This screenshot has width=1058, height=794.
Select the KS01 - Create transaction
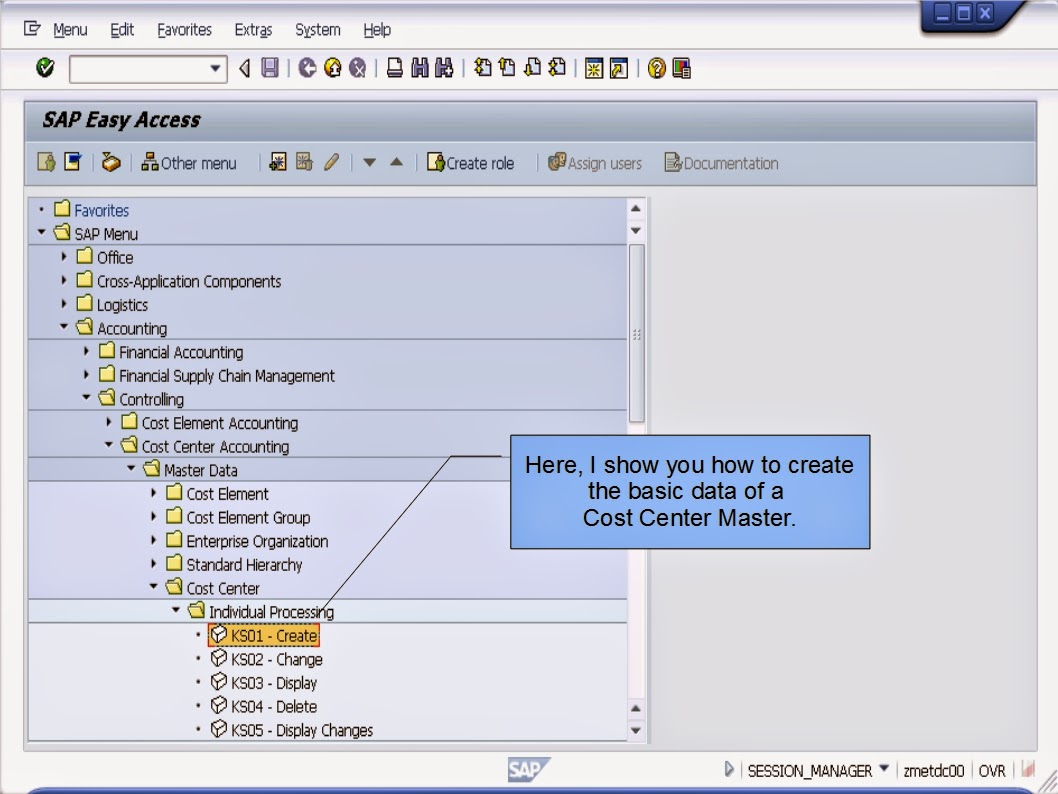click(x=264, y=635)
